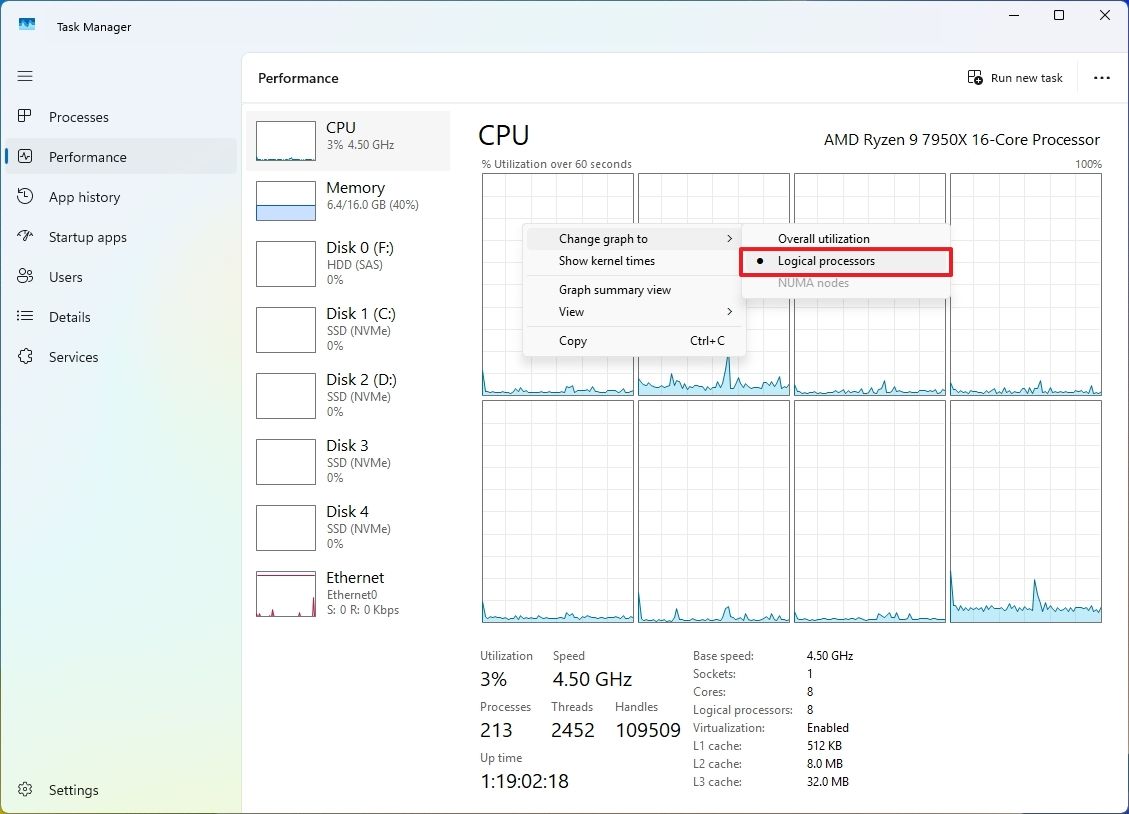Click the Ethernet performance entry

coord(352,592)
